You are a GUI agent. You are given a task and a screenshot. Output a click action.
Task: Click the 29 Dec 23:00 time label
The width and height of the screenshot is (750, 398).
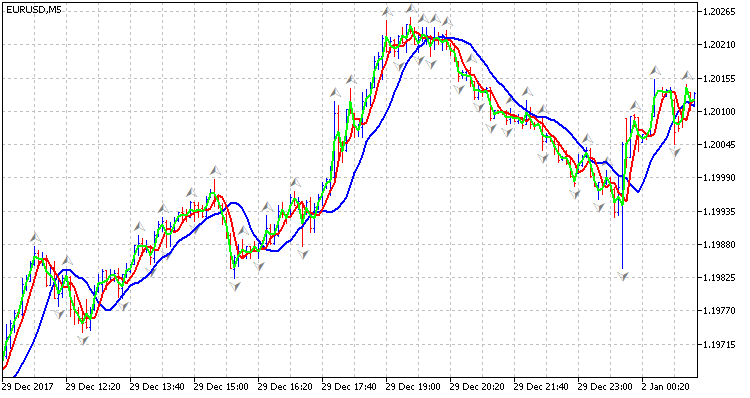tap(605, 386)
